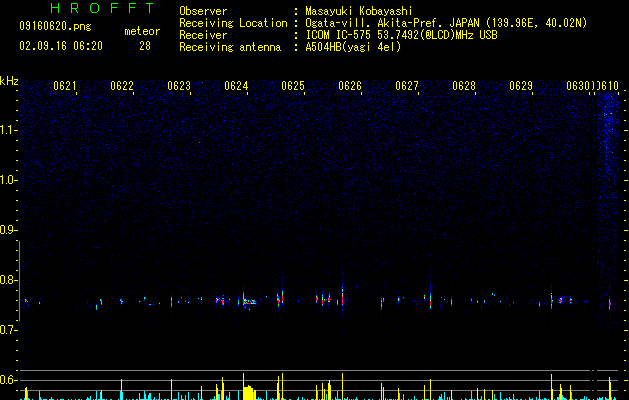Click the 1.1 kHz axis label
Image resolution: width=629 pixels, height=400 pixels.
pos(8,130)
